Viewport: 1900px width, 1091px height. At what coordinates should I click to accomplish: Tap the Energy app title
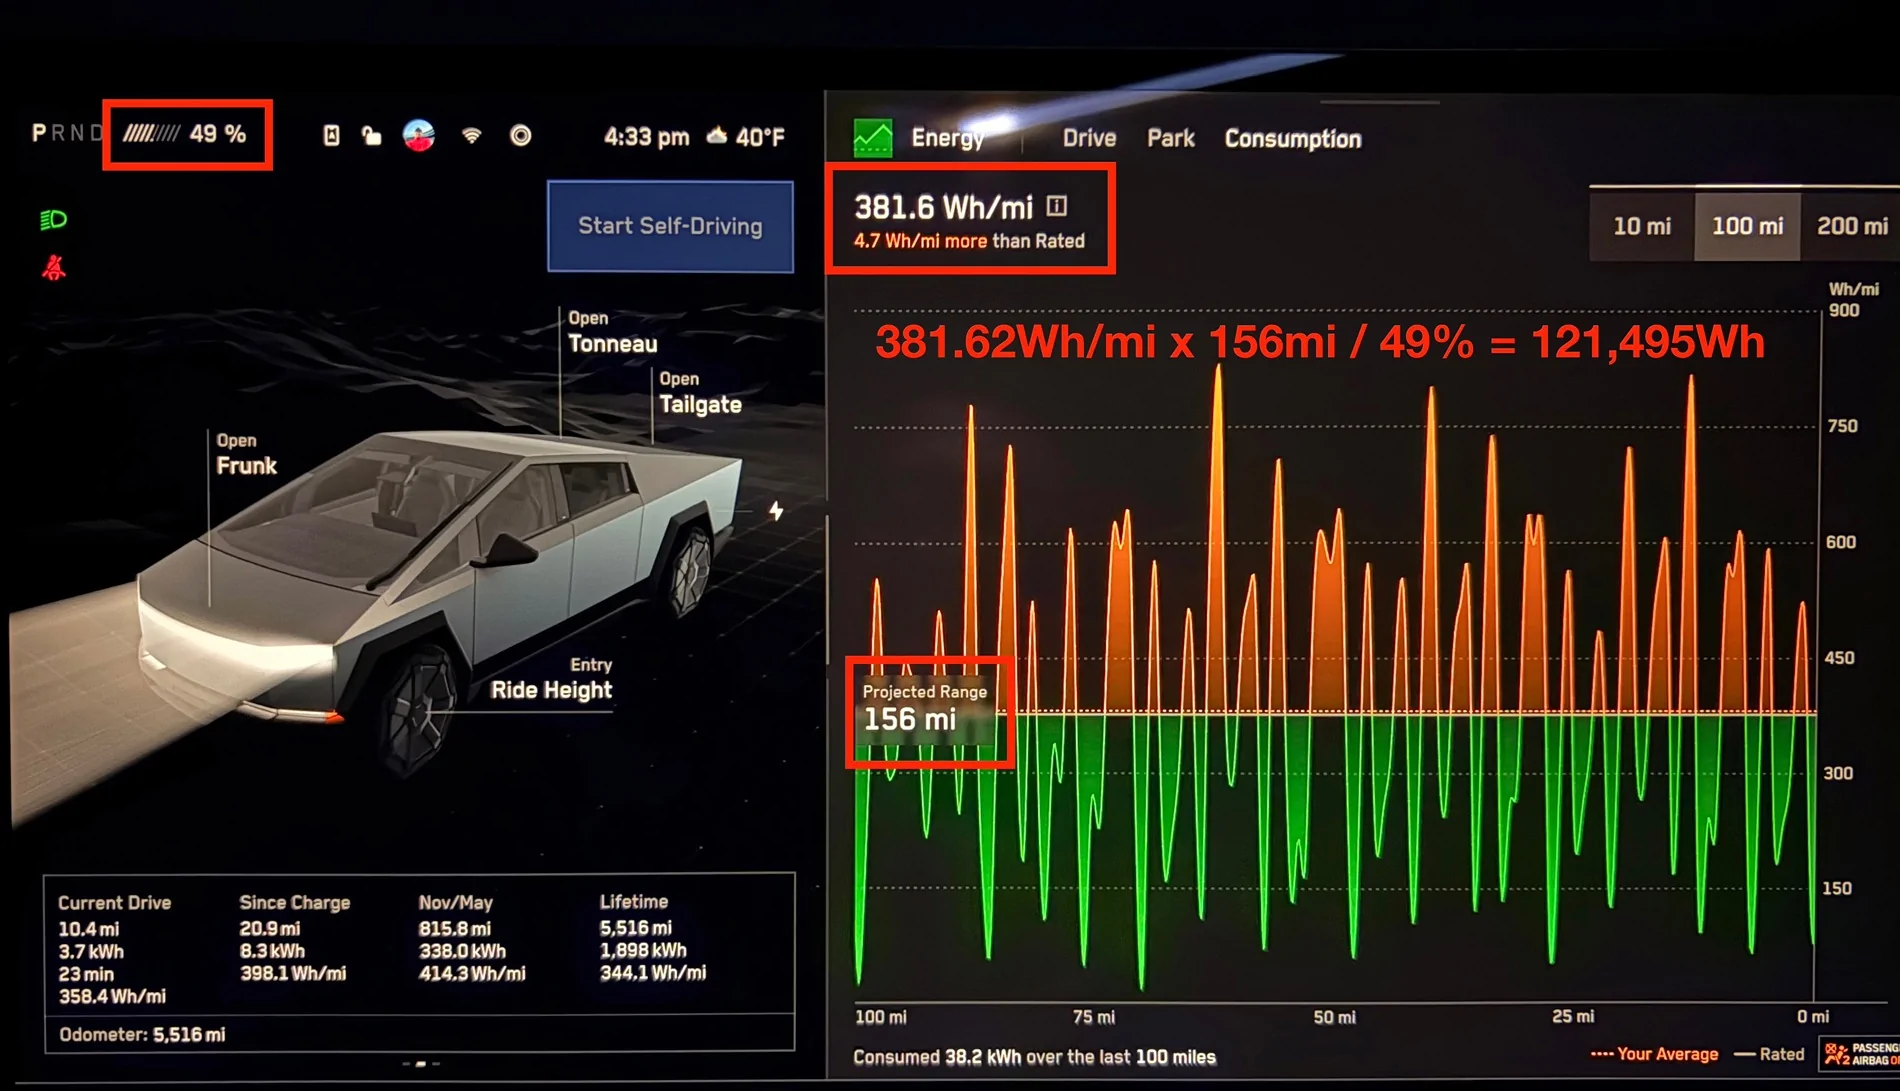pos(947,138)
